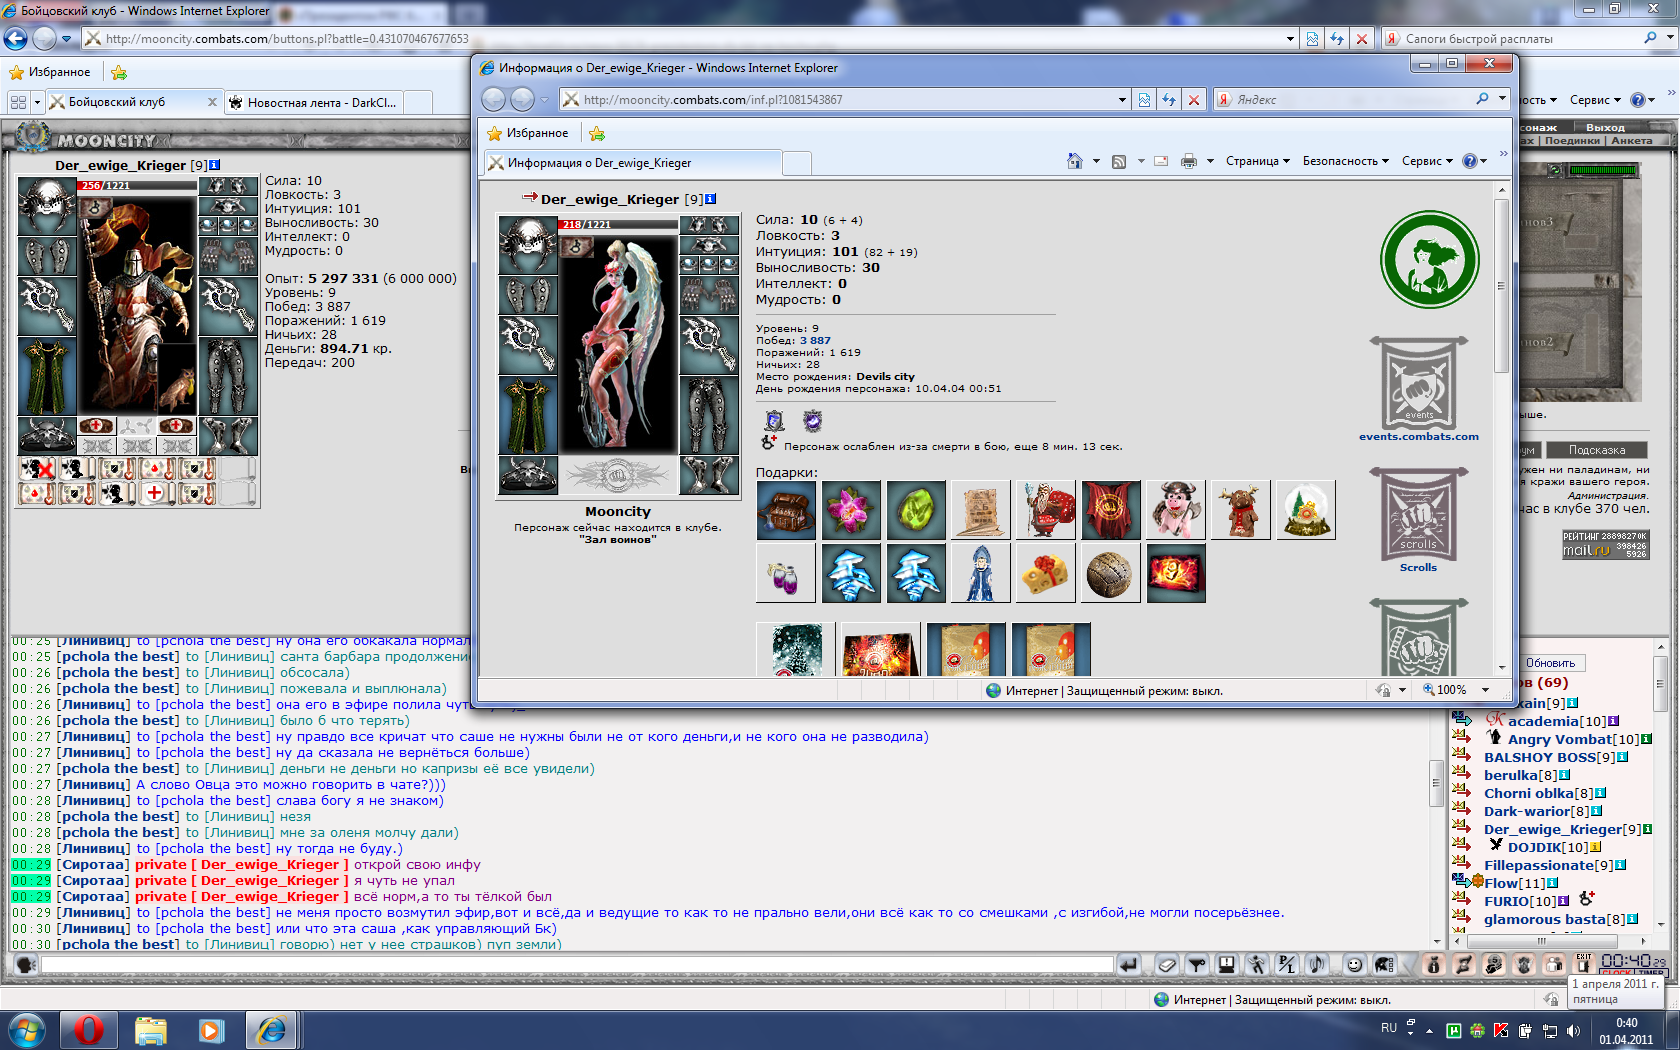
Task: Click the private message arrow next to berulka
Action: point(1461,774)
